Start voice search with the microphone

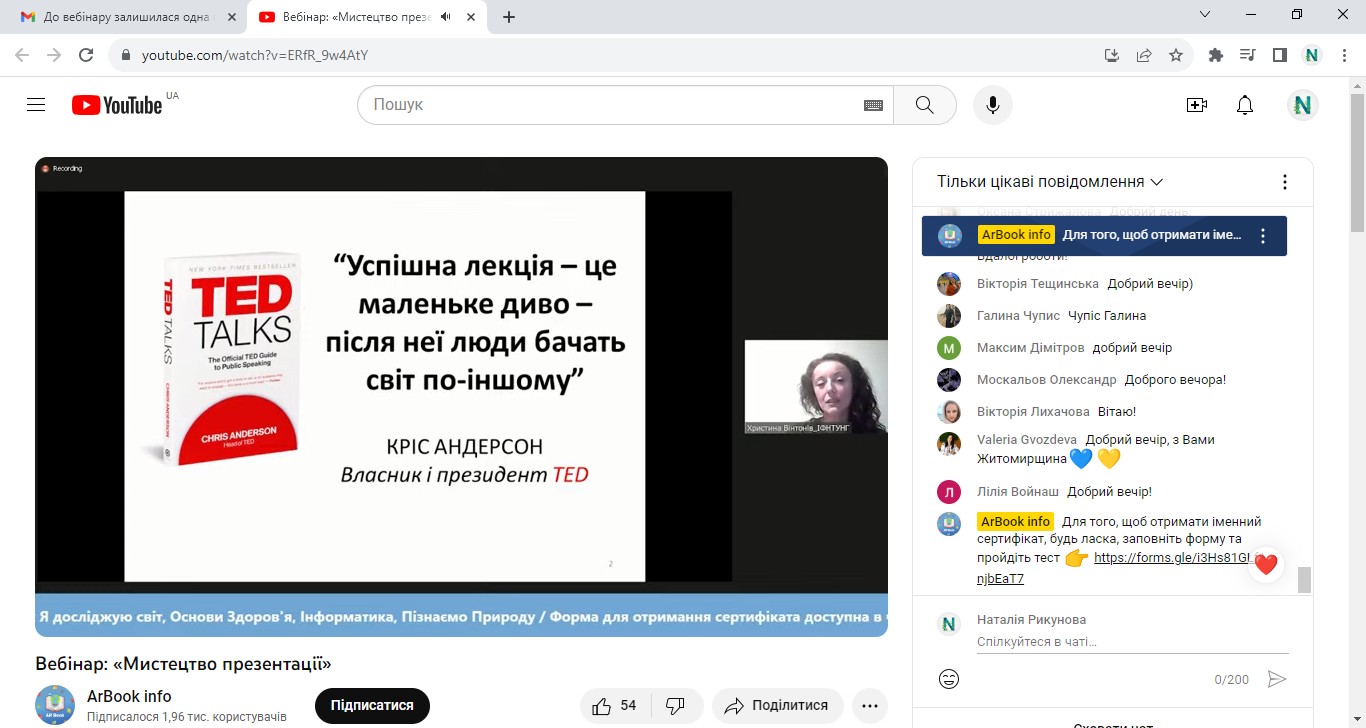[x=992, y=105]
